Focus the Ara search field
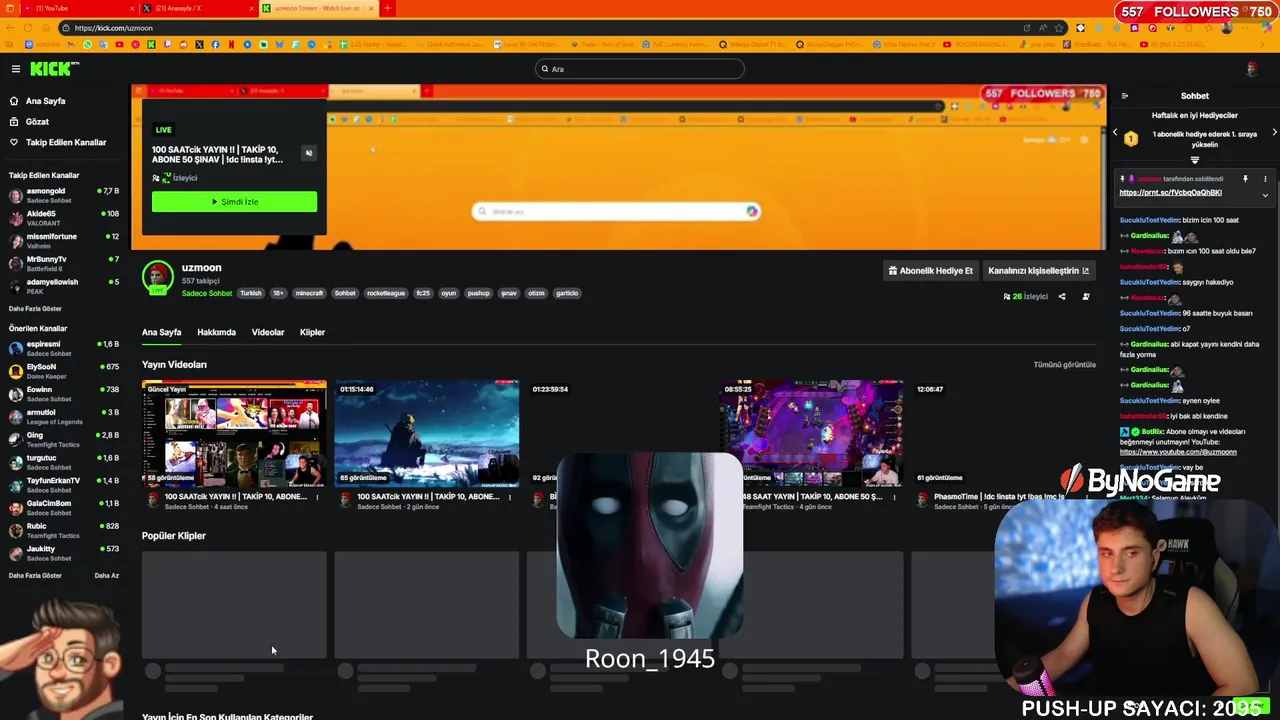The image size is (1280, 720). 640,69
